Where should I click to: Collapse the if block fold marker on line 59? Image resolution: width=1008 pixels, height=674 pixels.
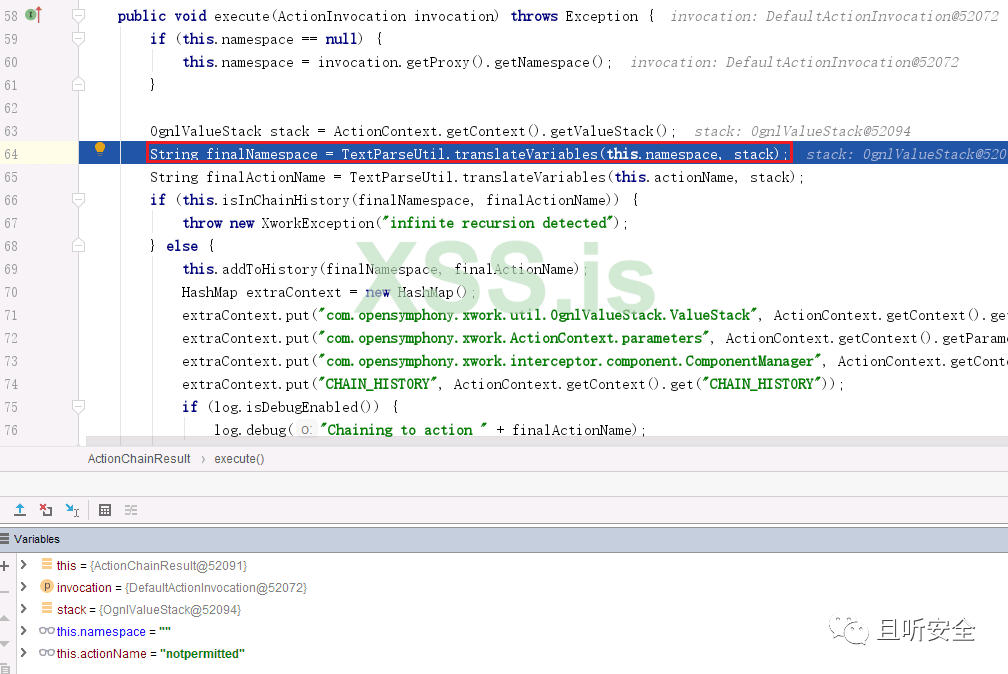[x=78, y=39]
